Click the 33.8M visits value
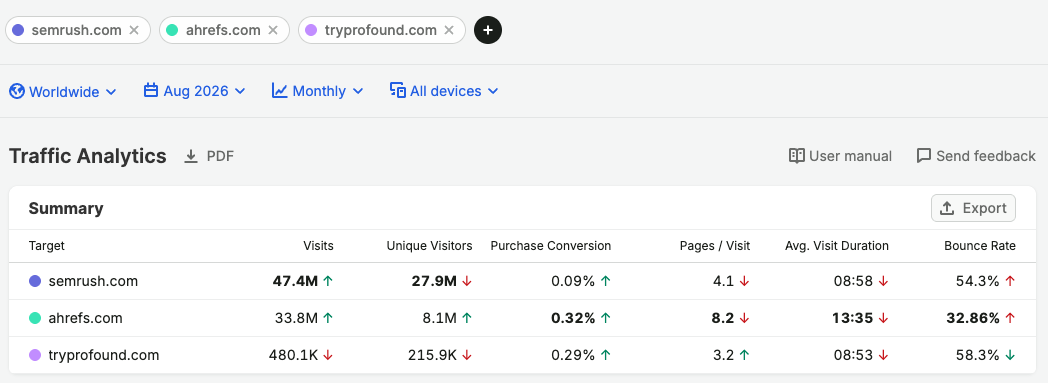Image resolution: width=1048 pixels, height=383 pixels. [296, 318]
